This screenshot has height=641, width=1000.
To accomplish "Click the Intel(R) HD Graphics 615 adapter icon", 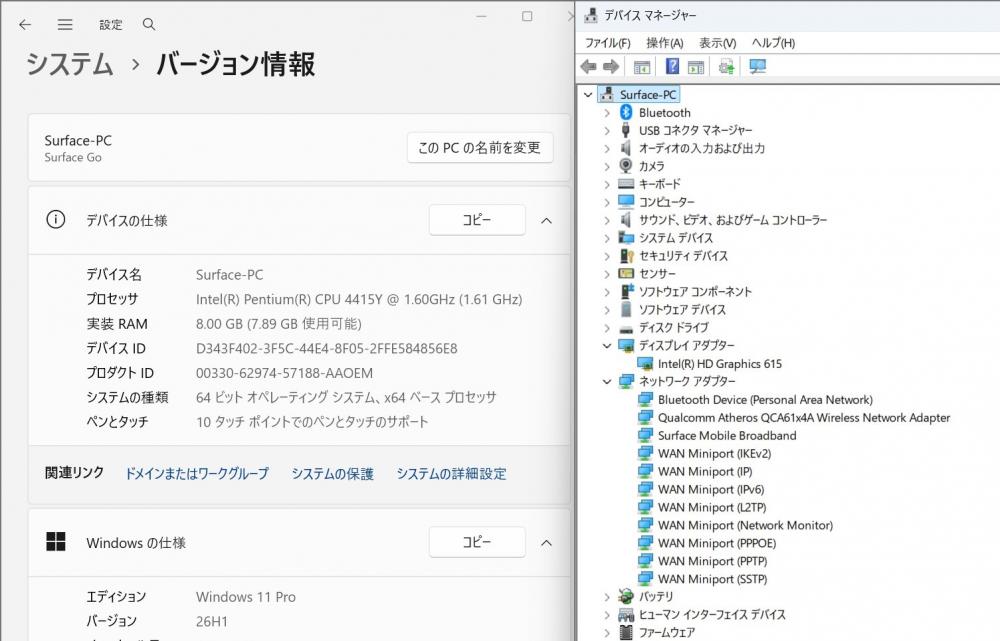I will (645, 364).
